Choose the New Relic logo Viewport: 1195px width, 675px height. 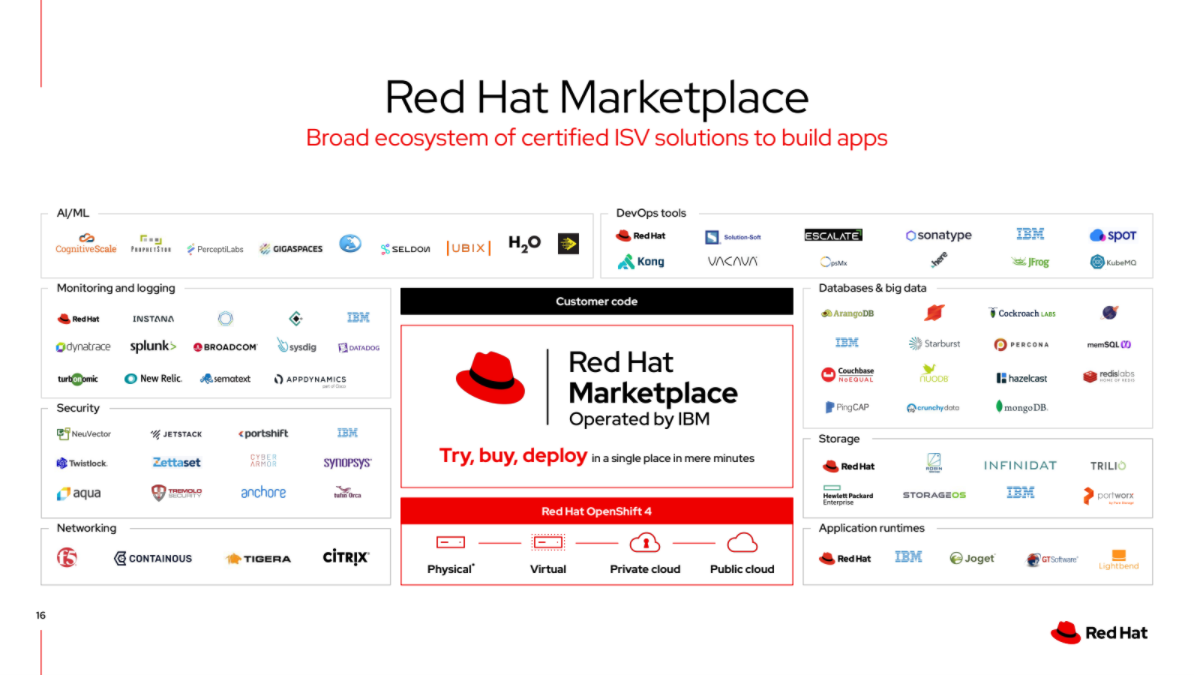[x=153, y=379]
